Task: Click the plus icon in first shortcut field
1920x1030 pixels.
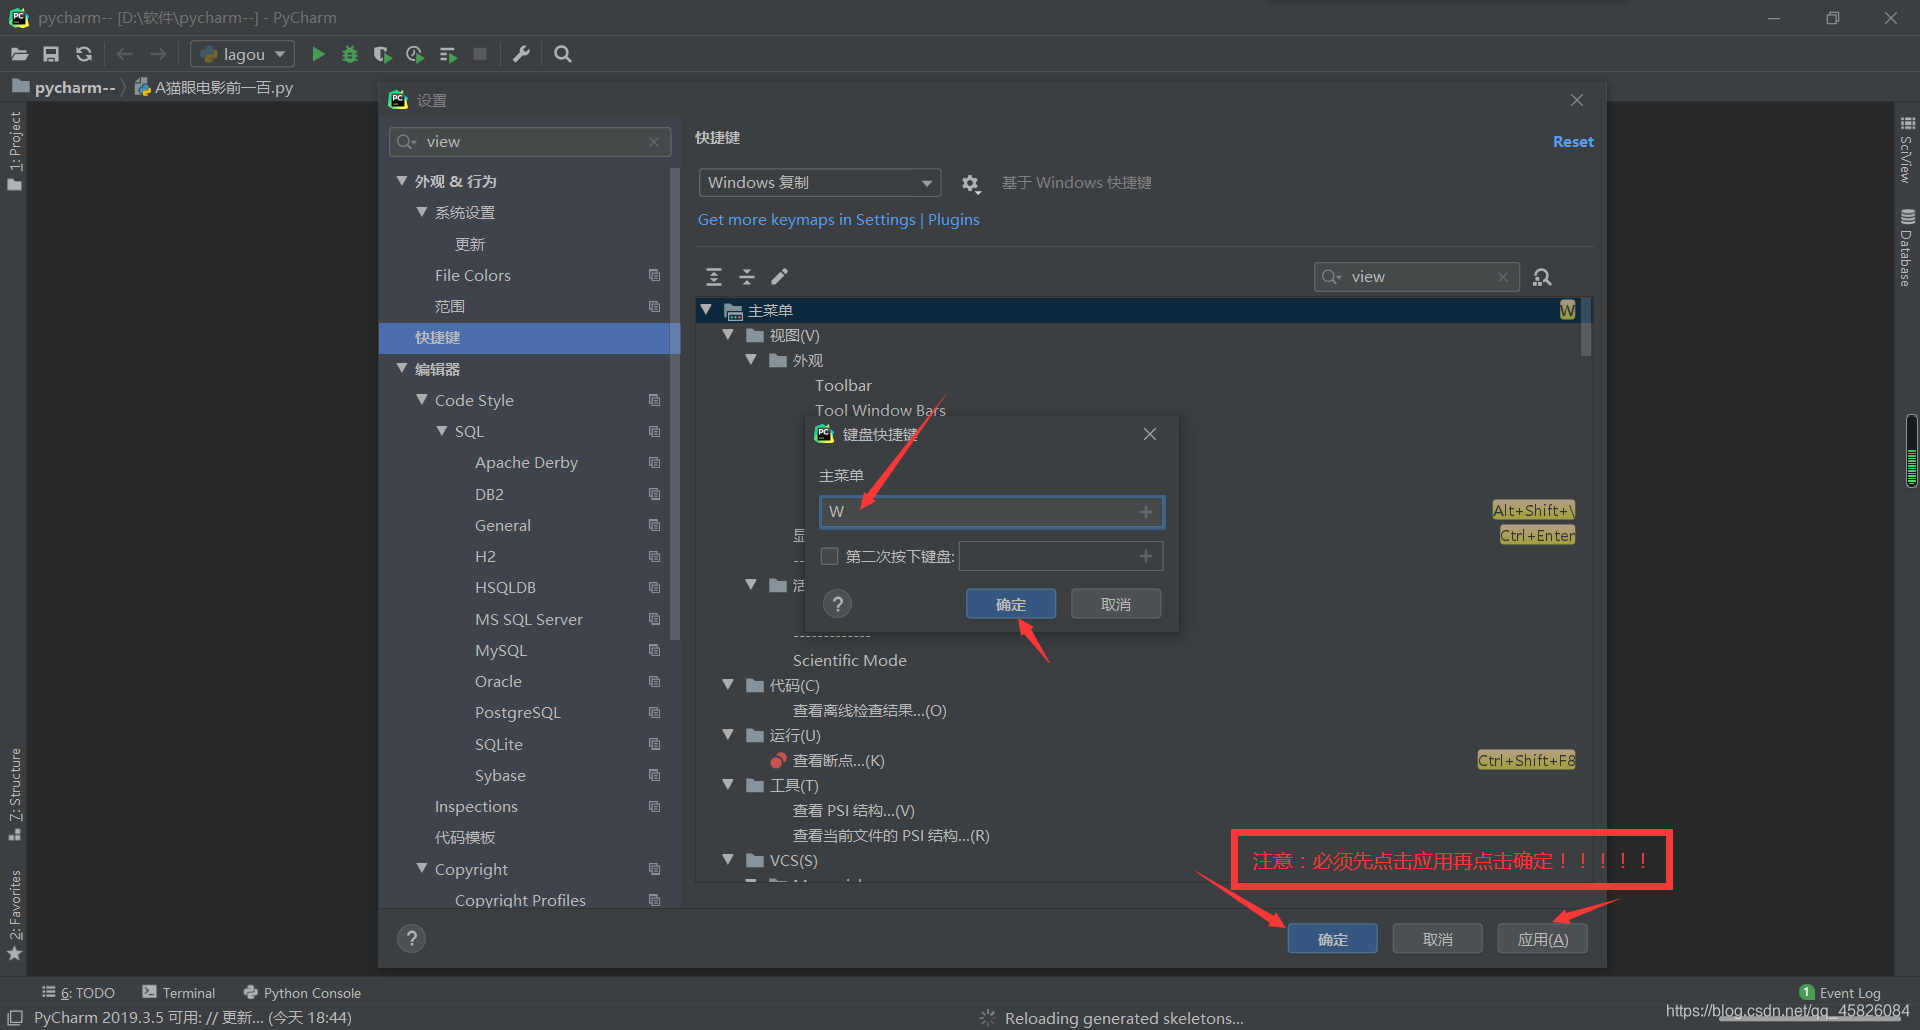Action: coord(1146,512)
